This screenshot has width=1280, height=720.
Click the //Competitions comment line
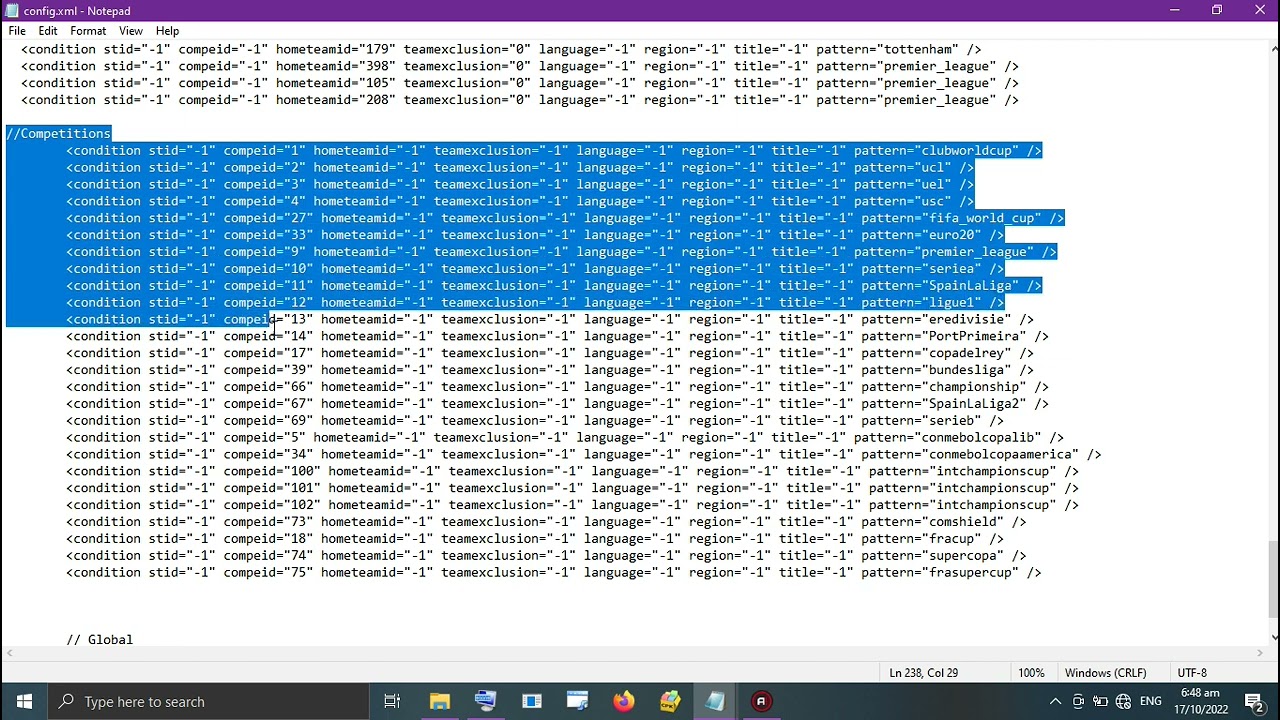pyautogui.click(x=58, y=133)
